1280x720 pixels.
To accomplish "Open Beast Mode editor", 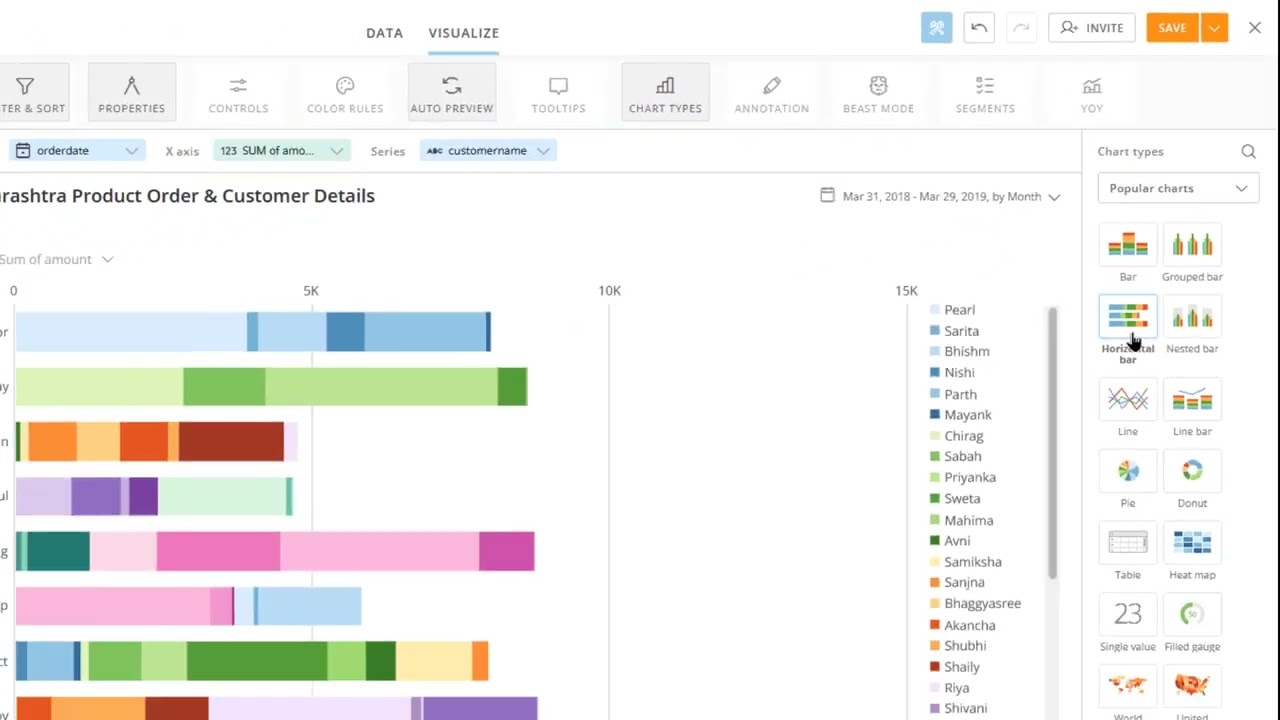I will click(x=878, y=93).
